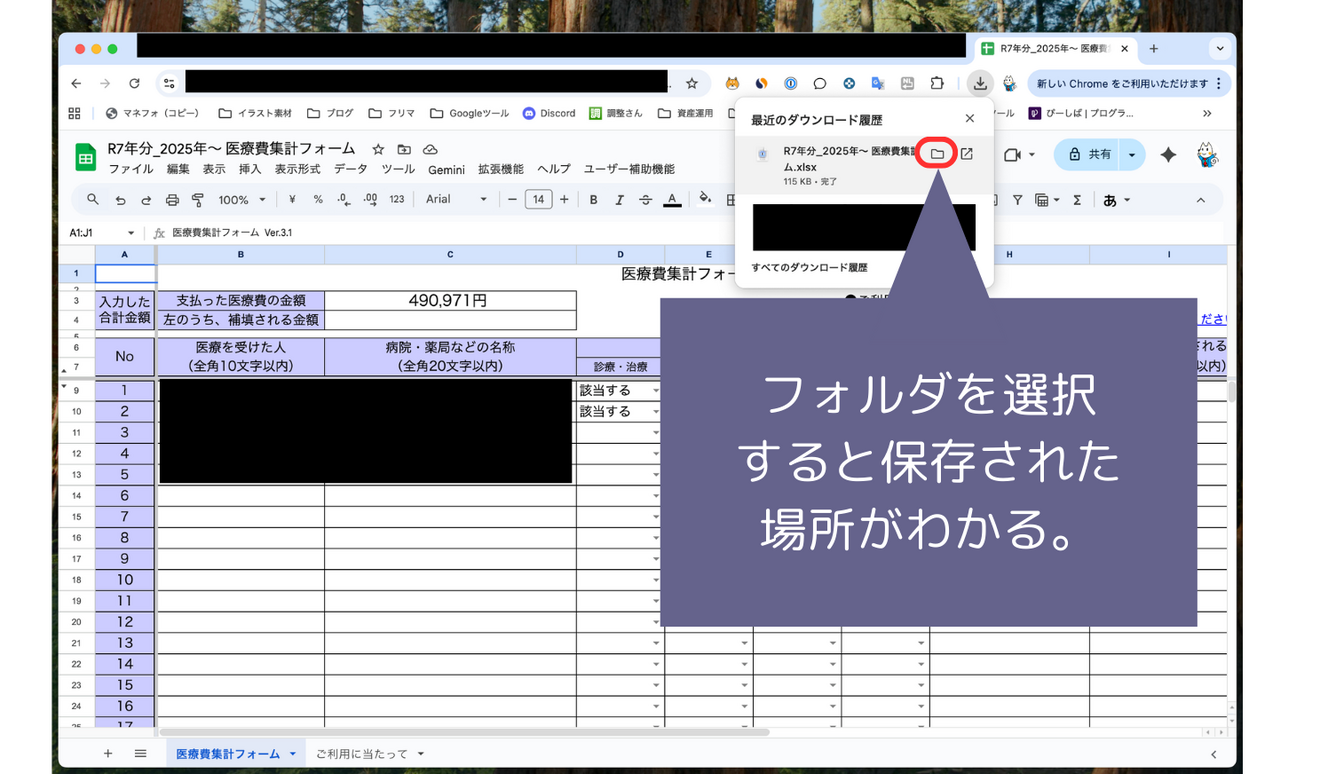Screen dimensions: 1320x774
Task: Open the データ menu
Action: (351, 169)
